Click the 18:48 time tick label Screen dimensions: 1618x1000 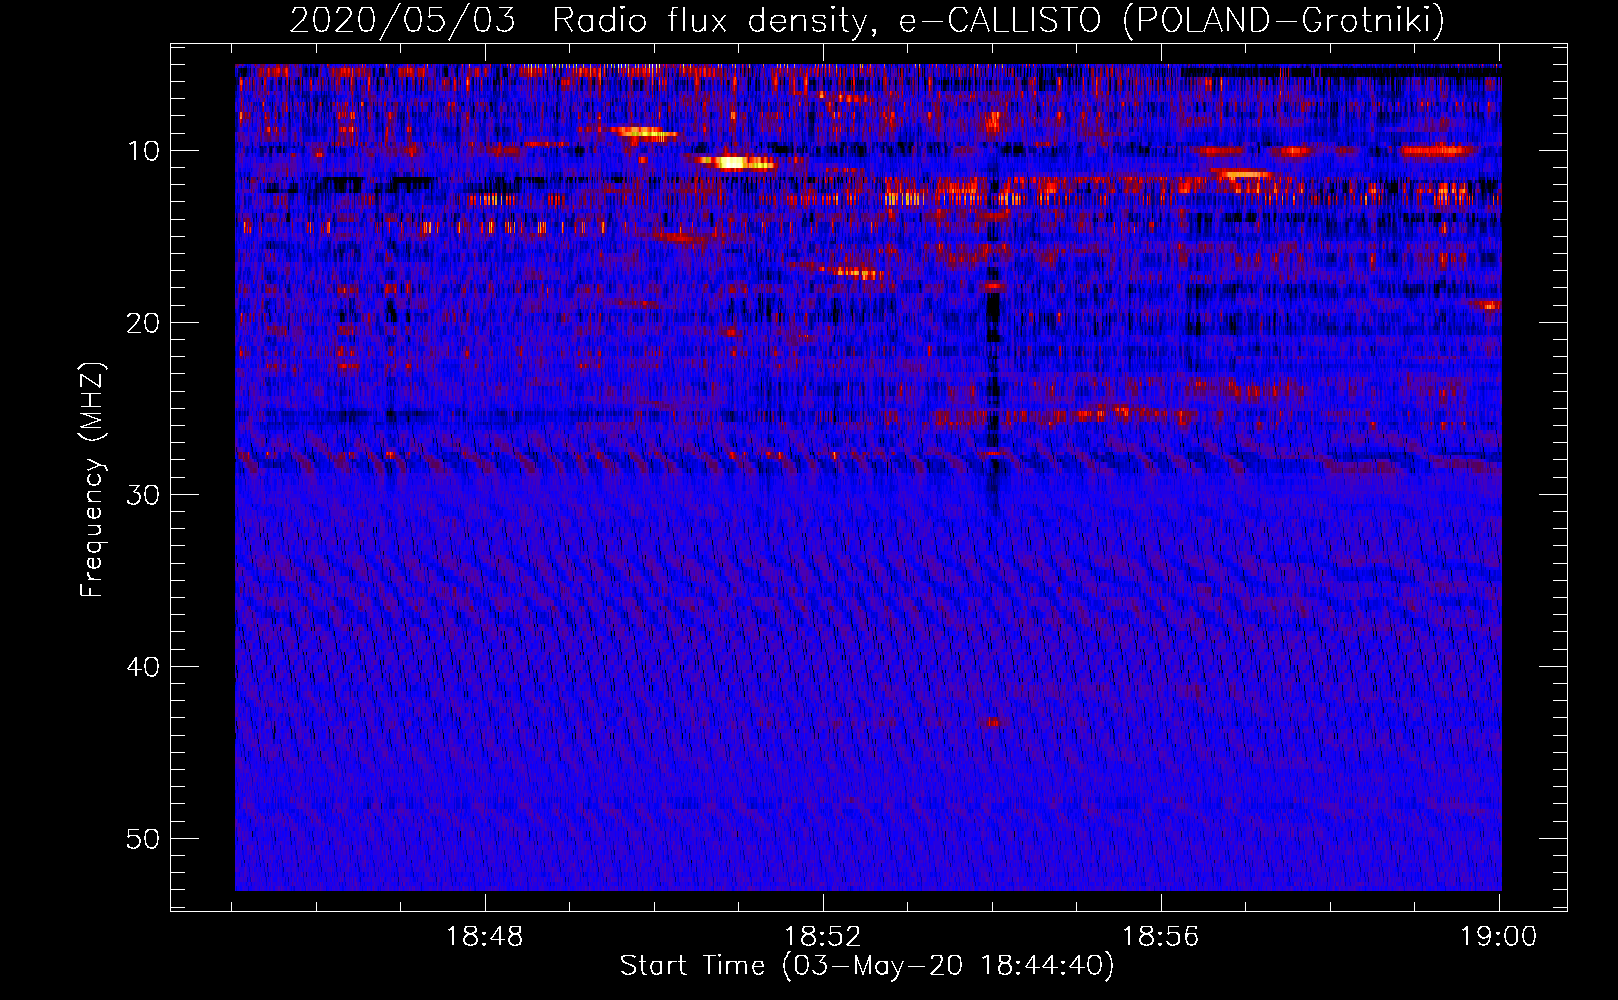click(x=484, y=937)
